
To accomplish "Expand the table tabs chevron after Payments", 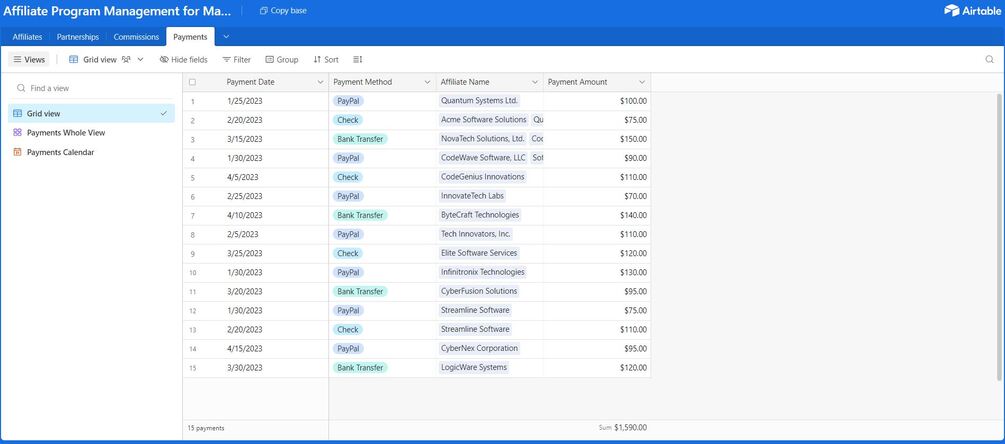I will point(226,37).
